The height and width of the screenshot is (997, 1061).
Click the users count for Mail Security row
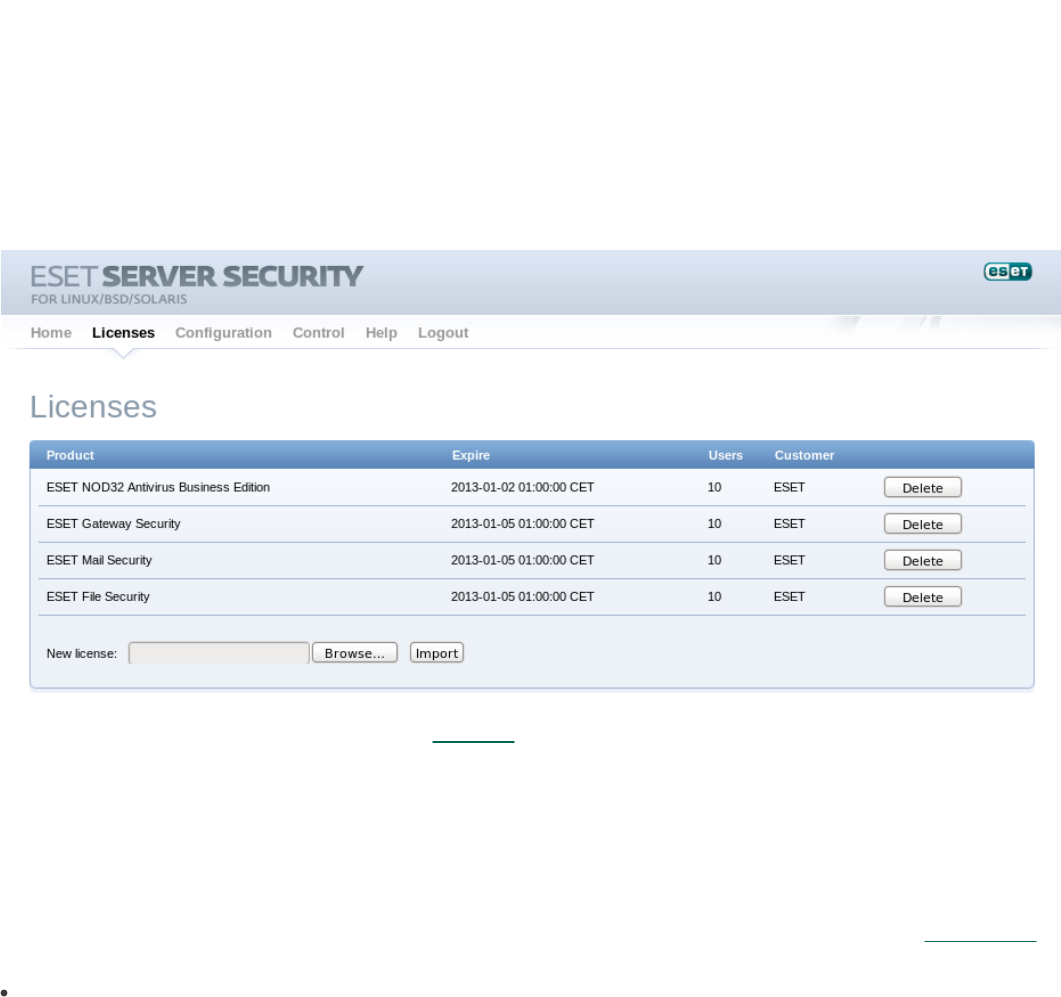point(714,560)
